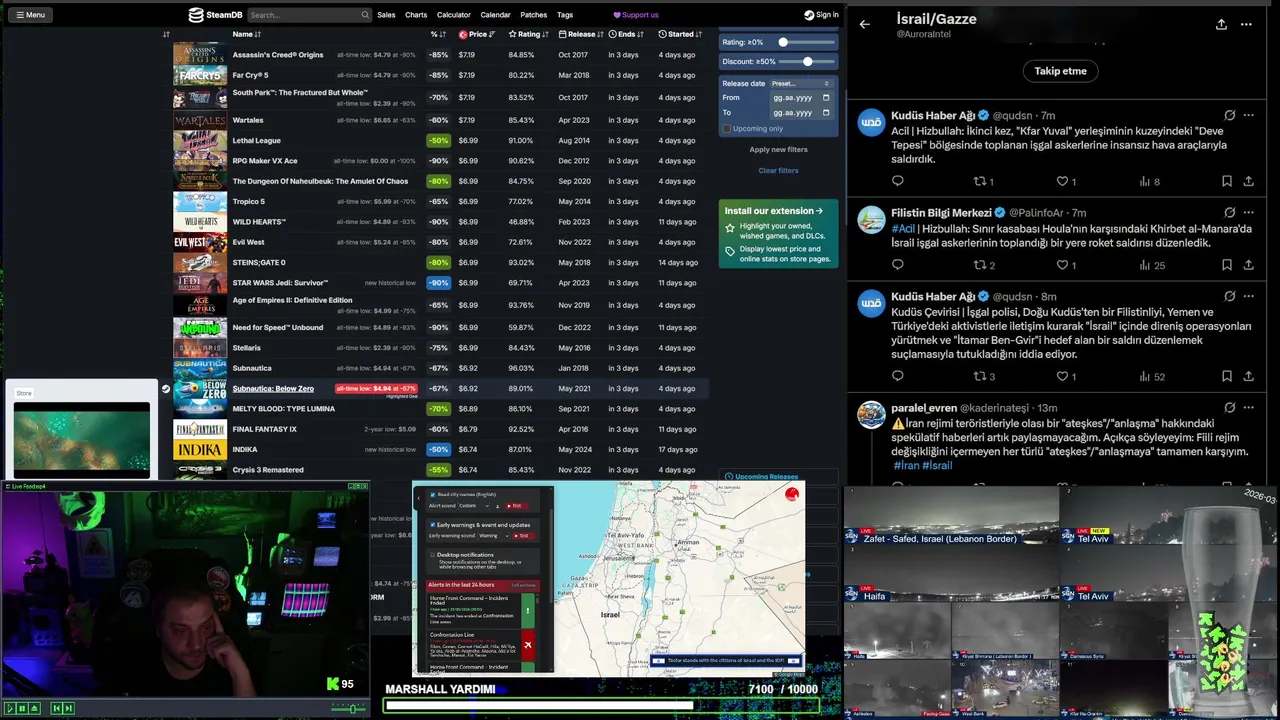Open the Sales menu item
1280x720 pixels.
click(x=386, y=15)
